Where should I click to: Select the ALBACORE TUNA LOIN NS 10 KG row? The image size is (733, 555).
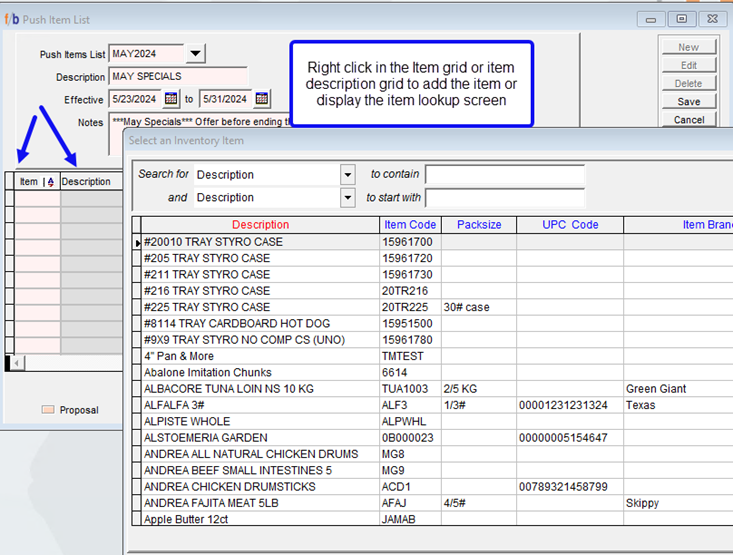[260, 389]
